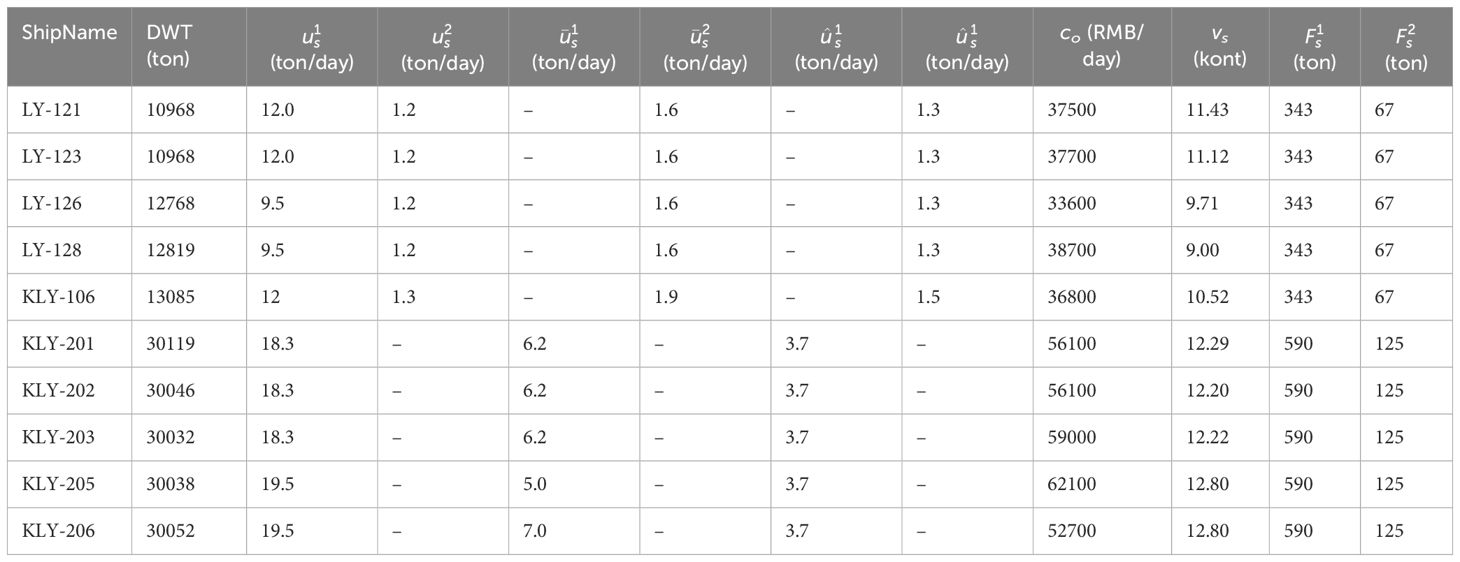Click DWT value 30119

click(x=170, y=344)
